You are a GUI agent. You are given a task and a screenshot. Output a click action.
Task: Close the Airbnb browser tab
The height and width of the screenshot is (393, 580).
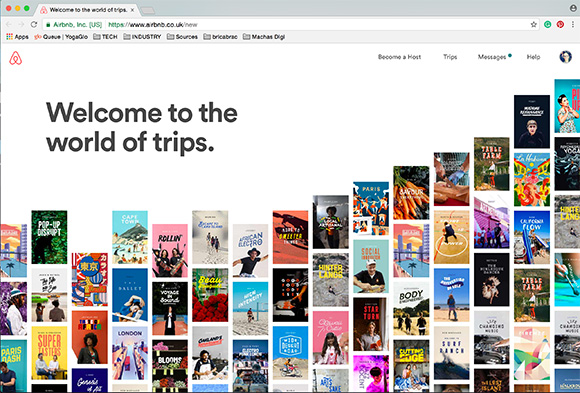132,10
